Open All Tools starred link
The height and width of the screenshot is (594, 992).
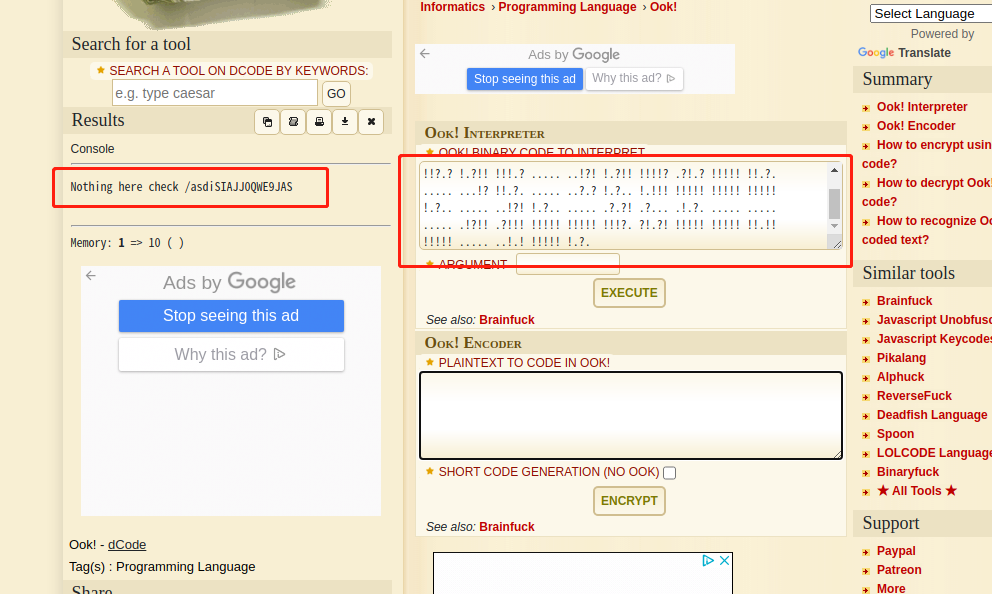(917, 490)
